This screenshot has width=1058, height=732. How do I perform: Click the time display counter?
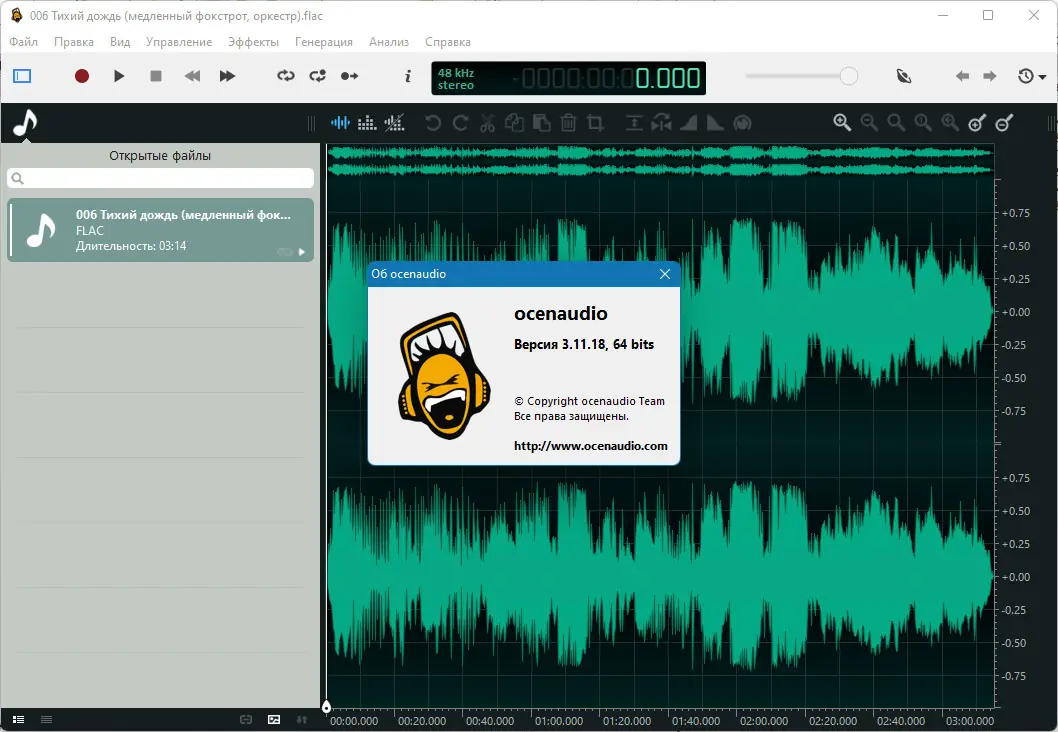568,78
